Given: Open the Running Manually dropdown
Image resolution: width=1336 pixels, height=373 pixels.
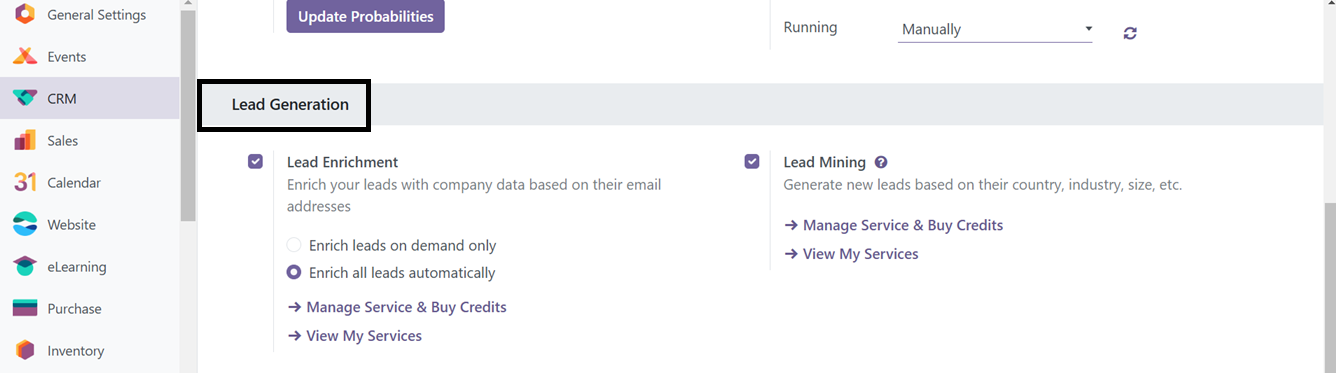Looking at the screenshot, I should (995, 29).
